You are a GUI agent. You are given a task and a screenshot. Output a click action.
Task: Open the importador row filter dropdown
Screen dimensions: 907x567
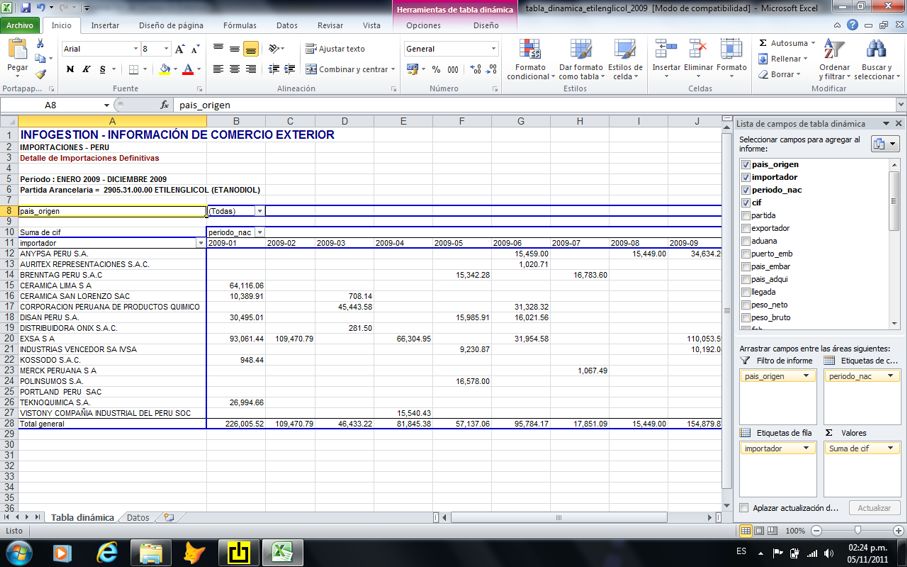click(x=200, y=243)
